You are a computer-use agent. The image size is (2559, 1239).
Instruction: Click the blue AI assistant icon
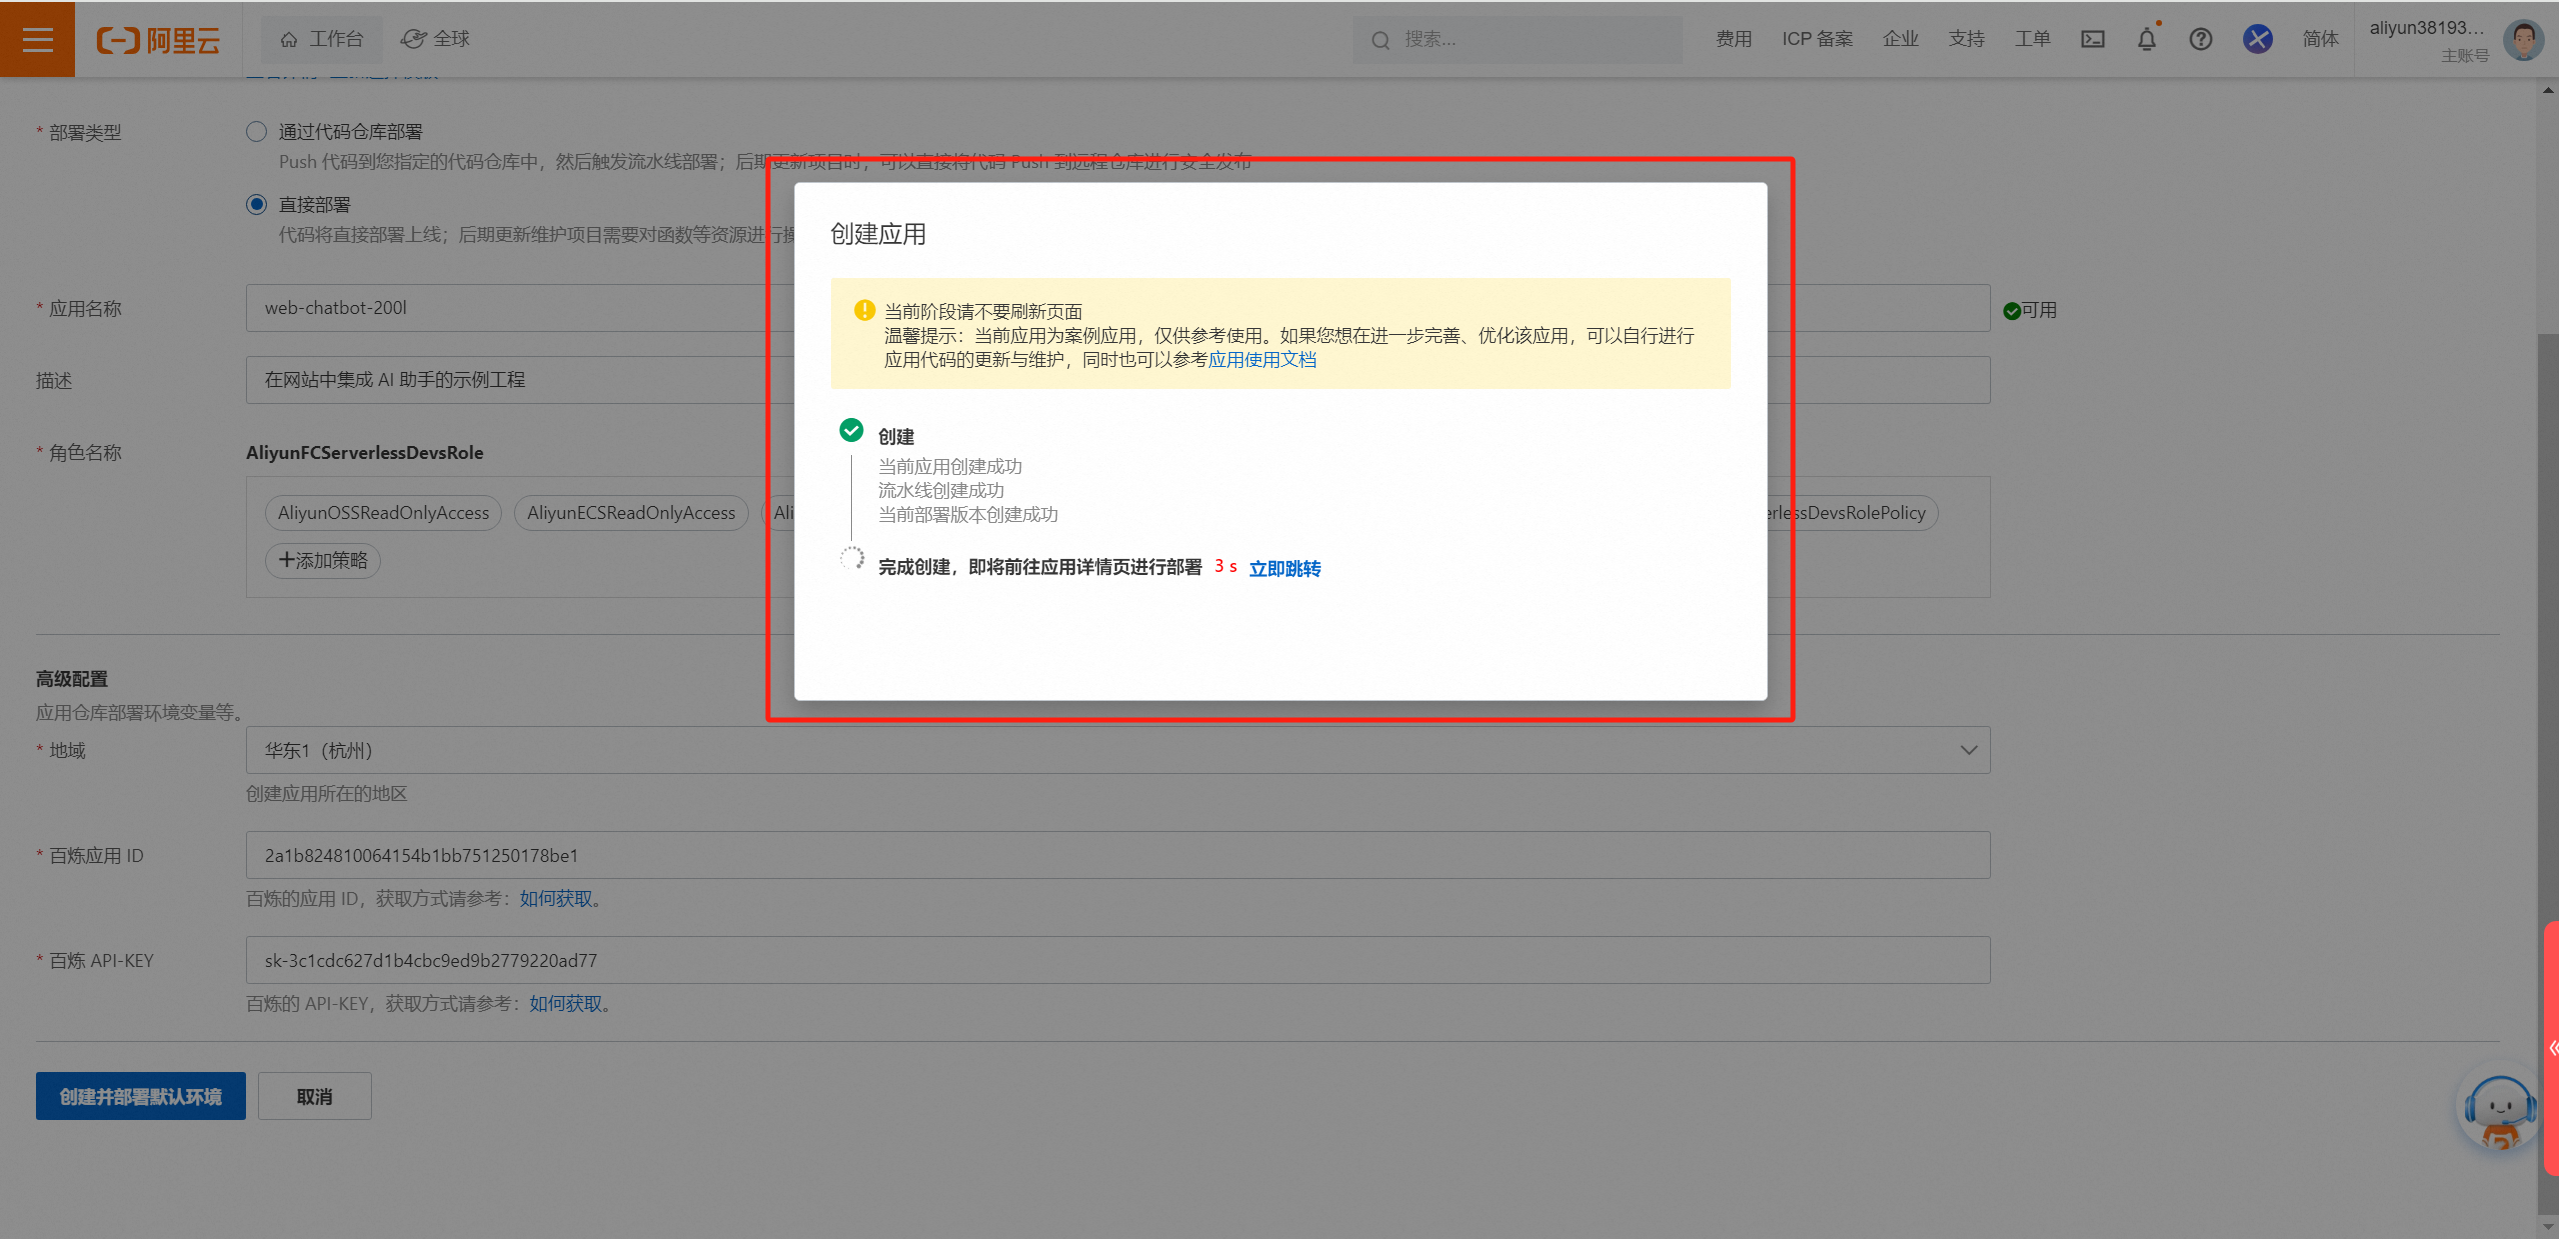2257,39
